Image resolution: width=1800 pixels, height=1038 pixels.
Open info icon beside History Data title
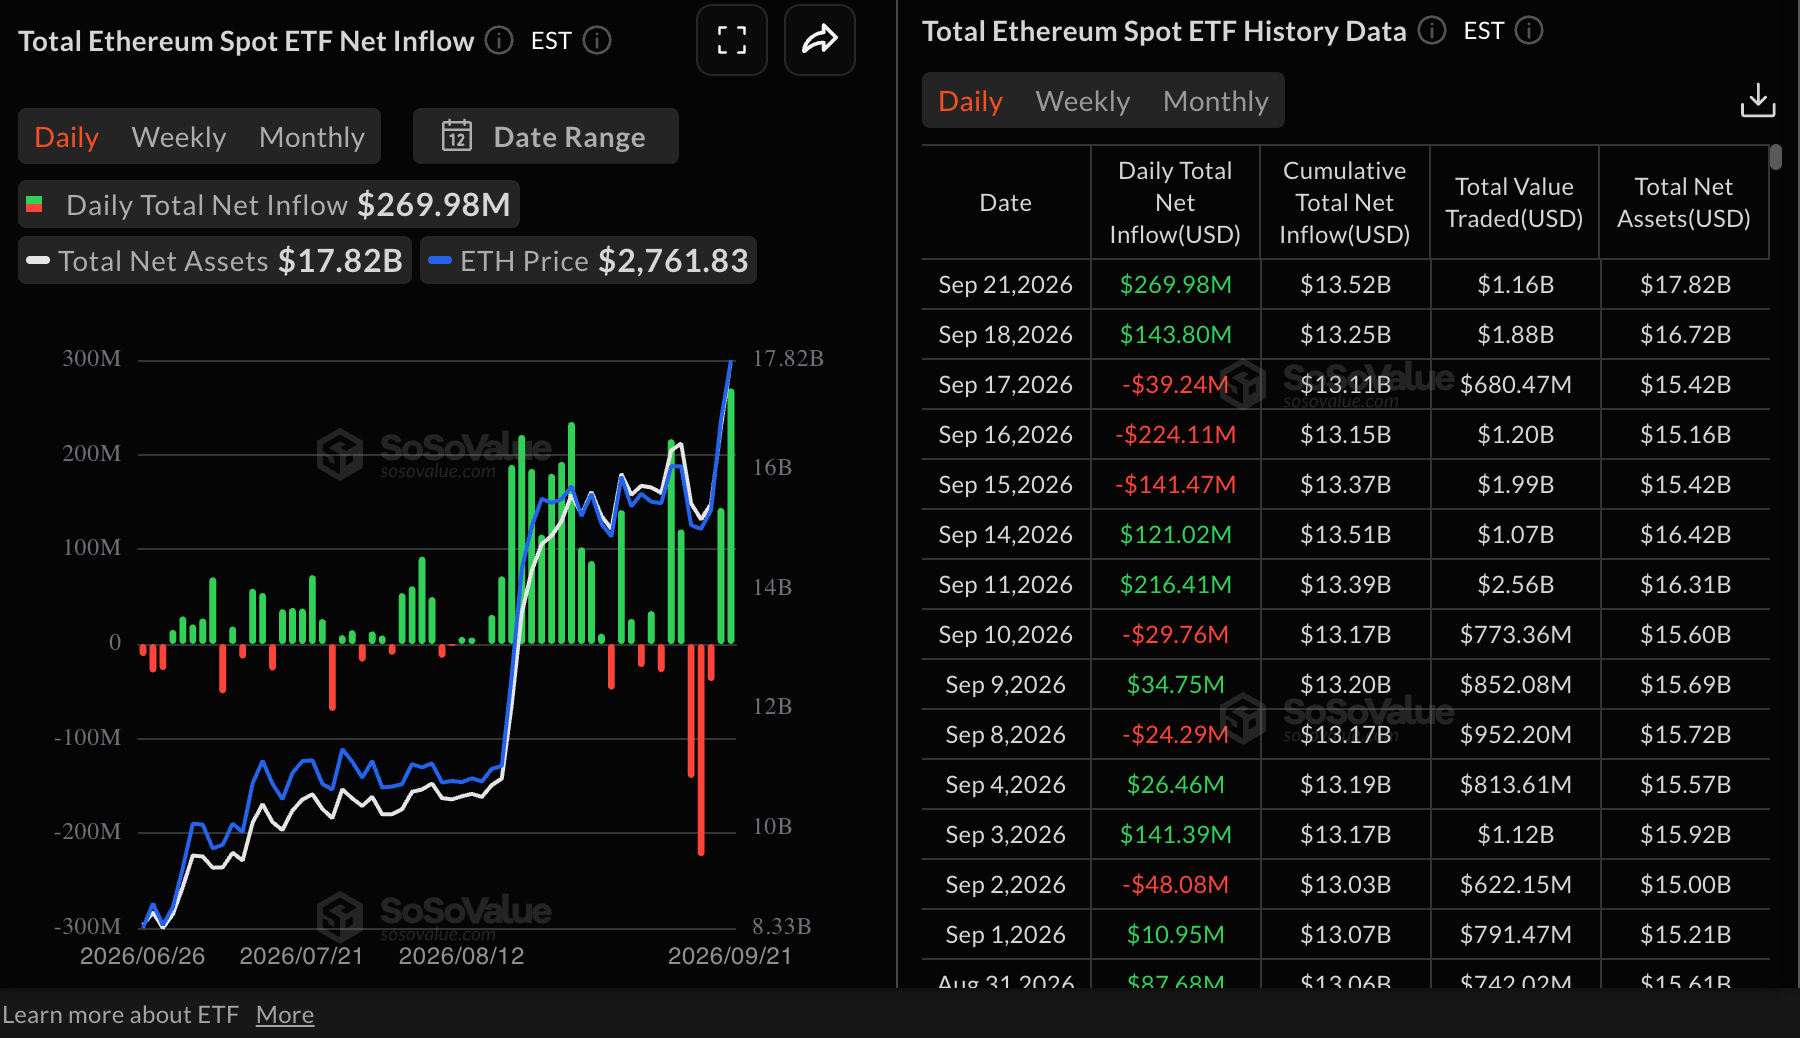tap(1432, 31)
